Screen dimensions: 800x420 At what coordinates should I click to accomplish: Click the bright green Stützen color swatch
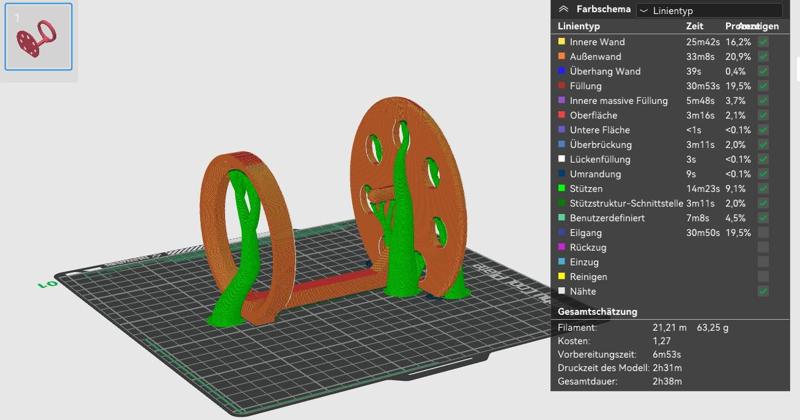click(562, 188)
